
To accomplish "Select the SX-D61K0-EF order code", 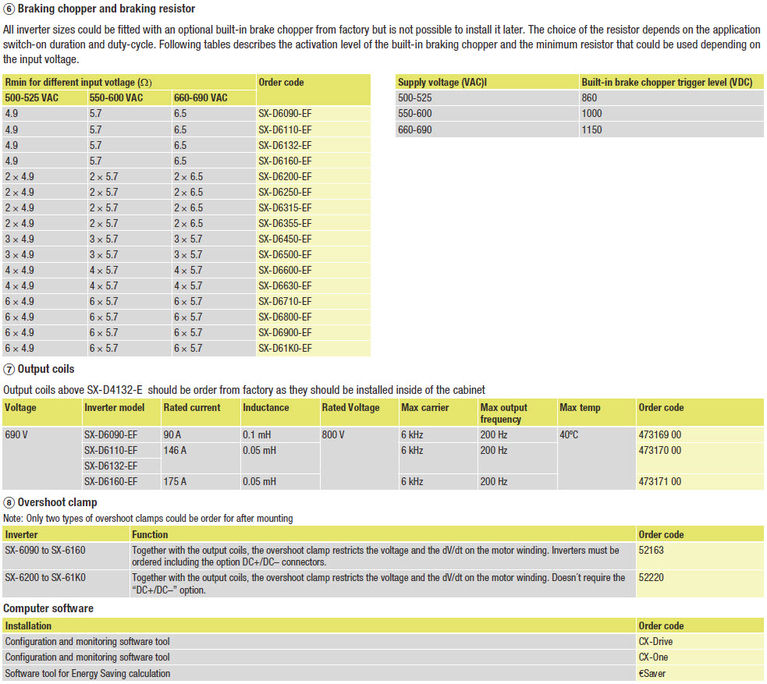I will coord(285,348).
